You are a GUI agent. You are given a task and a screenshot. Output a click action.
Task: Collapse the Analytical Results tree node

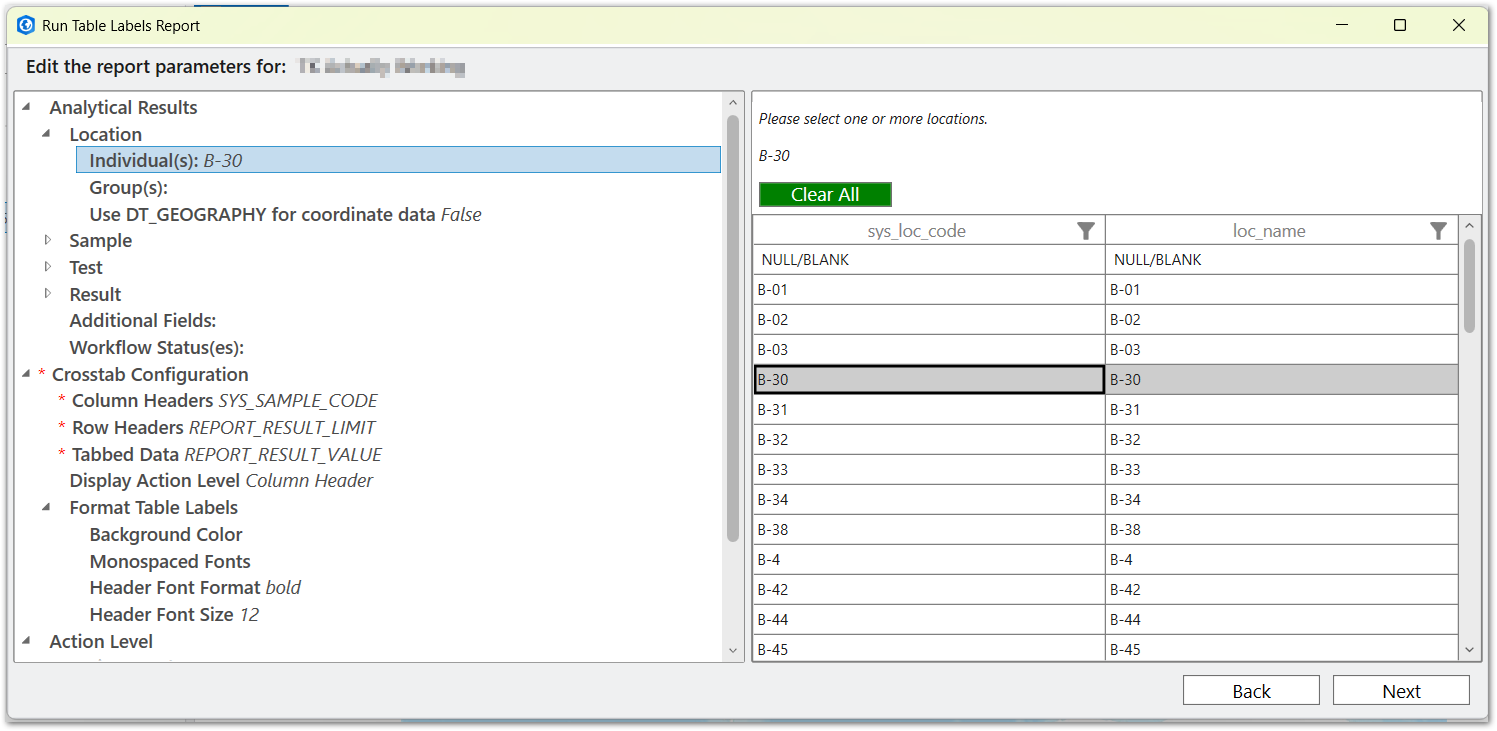(x=26, y=107)
